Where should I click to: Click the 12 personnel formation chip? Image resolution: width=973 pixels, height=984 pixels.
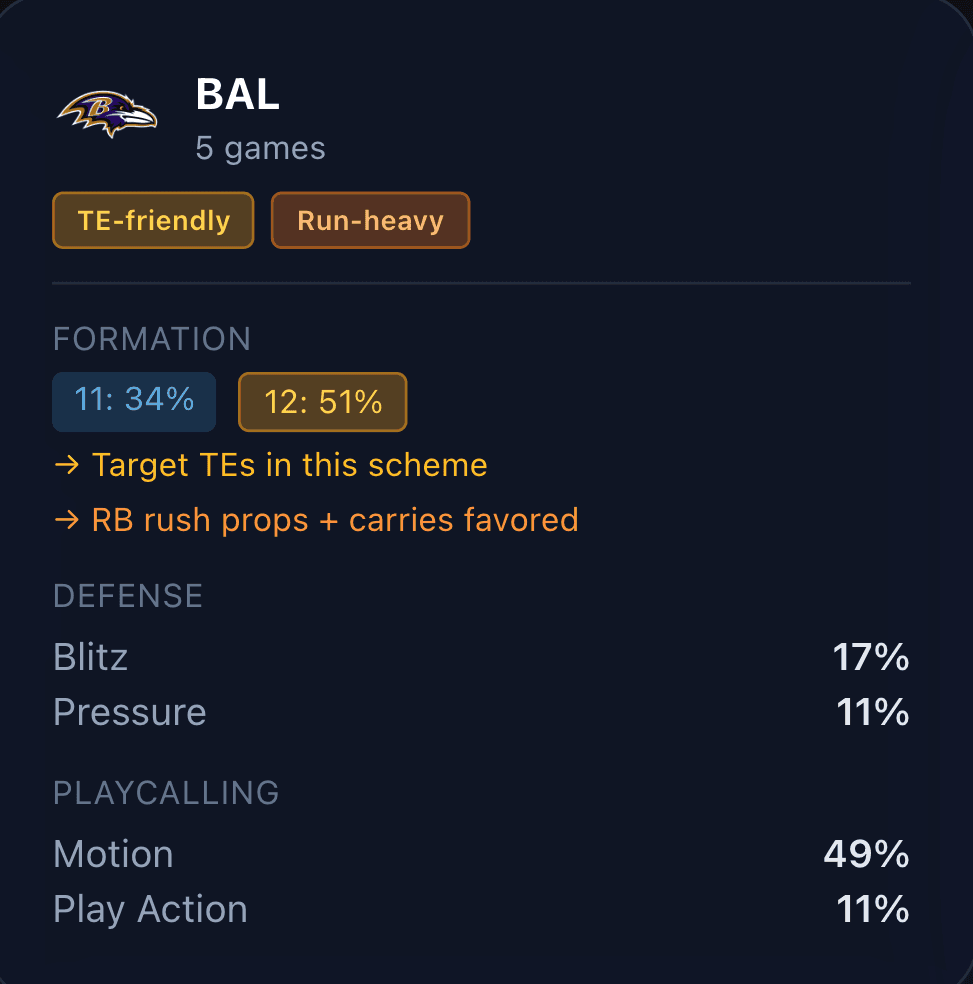(x=322, y=403)
